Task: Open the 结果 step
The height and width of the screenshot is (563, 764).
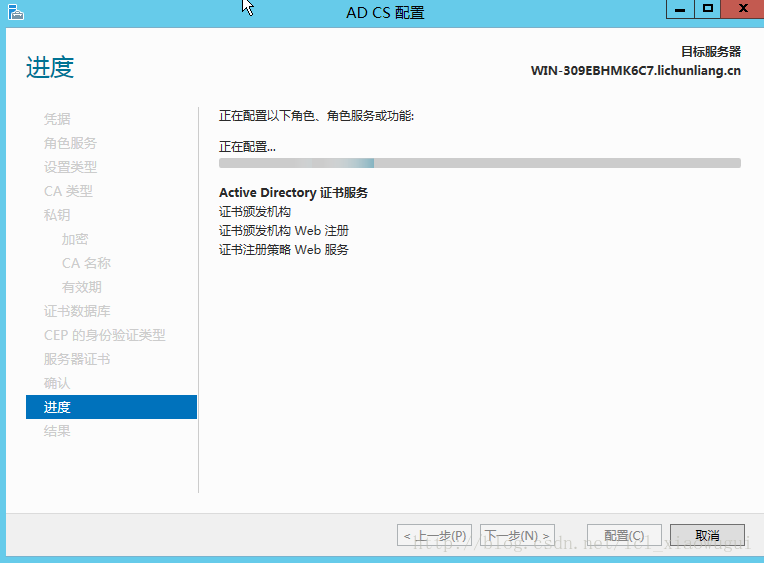Action: pos(57,431)
